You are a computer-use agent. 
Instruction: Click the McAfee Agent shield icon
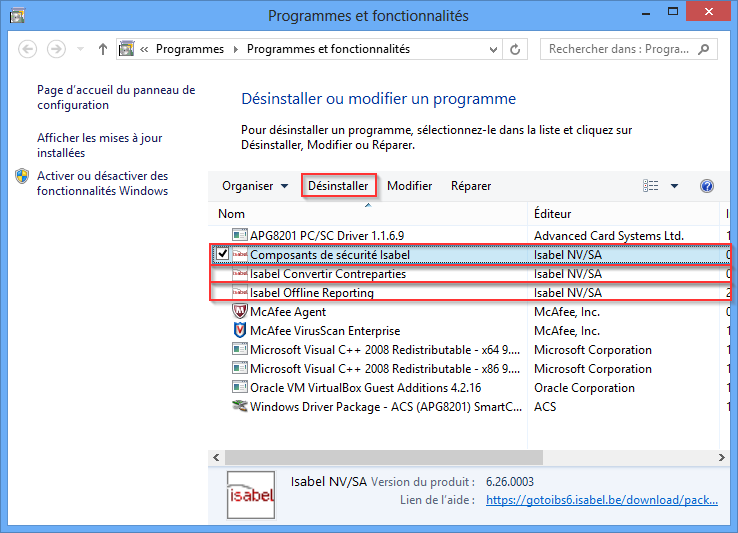240,311
